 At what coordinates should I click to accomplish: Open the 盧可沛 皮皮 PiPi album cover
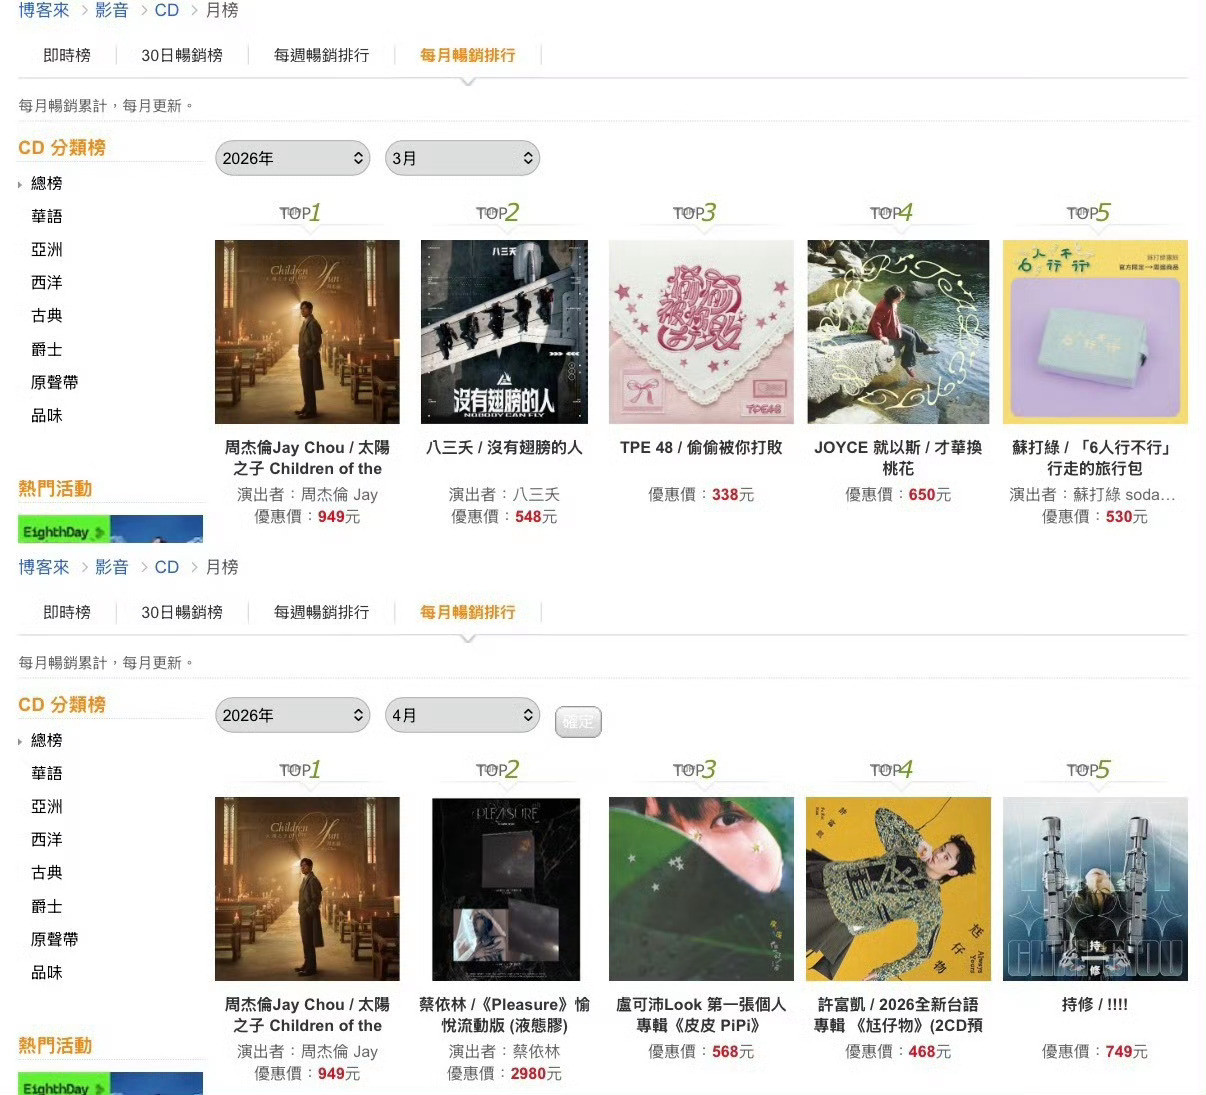(x=701, y=889)
